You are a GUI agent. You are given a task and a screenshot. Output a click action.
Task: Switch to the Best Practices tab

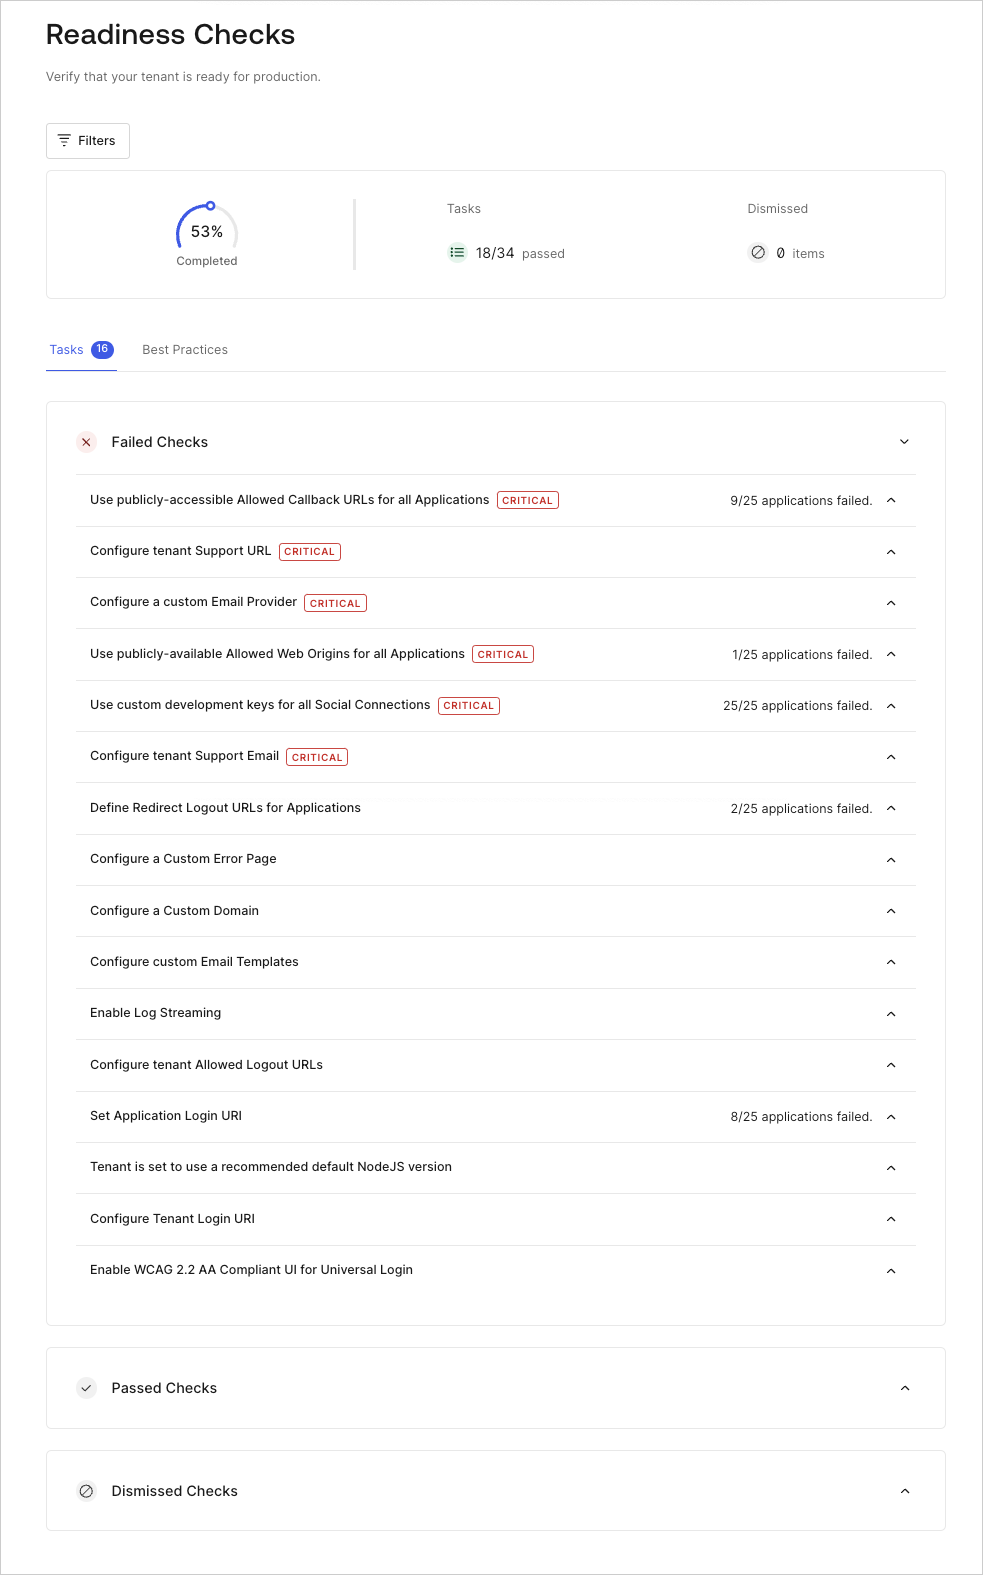185,349
